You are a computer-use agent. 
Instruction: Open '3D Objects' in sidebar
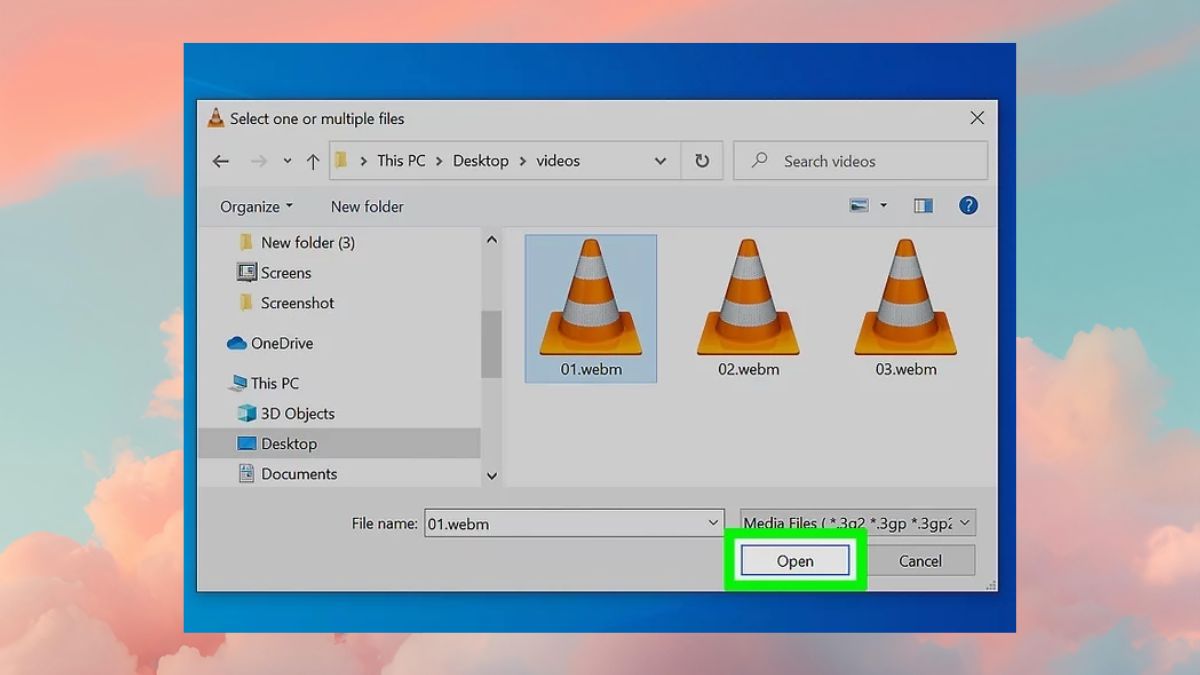[x=298, y=413]
